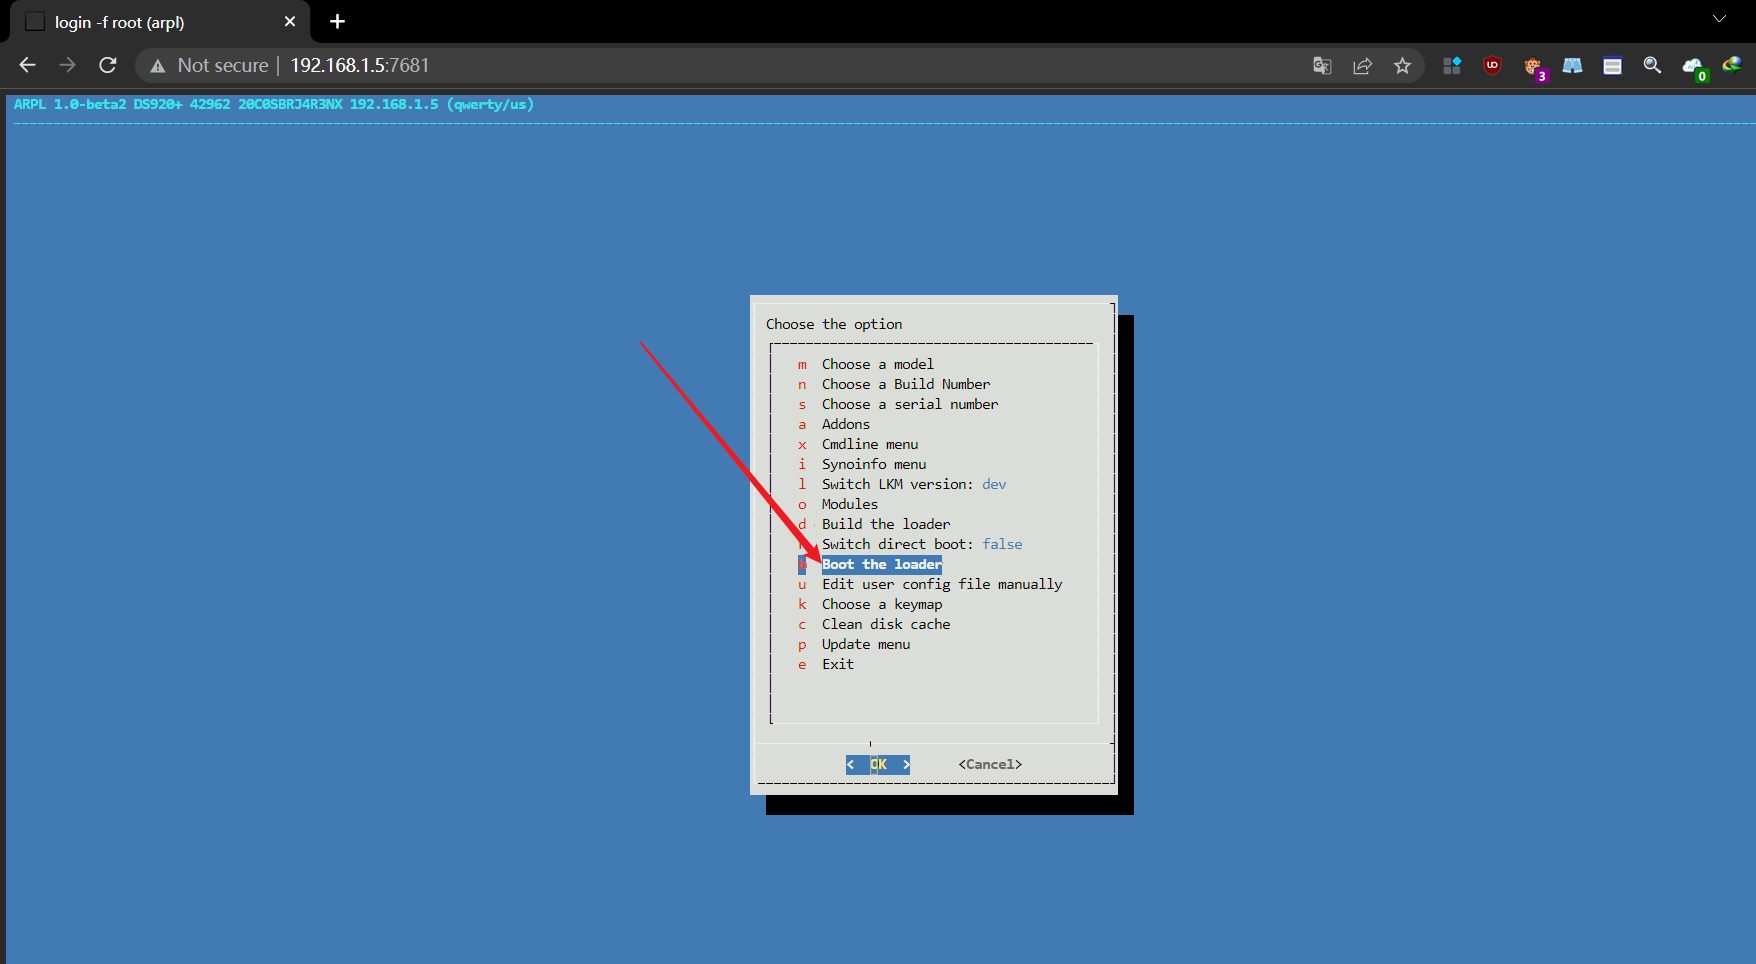Screen dimensions: 1756x964
Task: Click the browser forward arrow
Action: (x=67, y=65)
